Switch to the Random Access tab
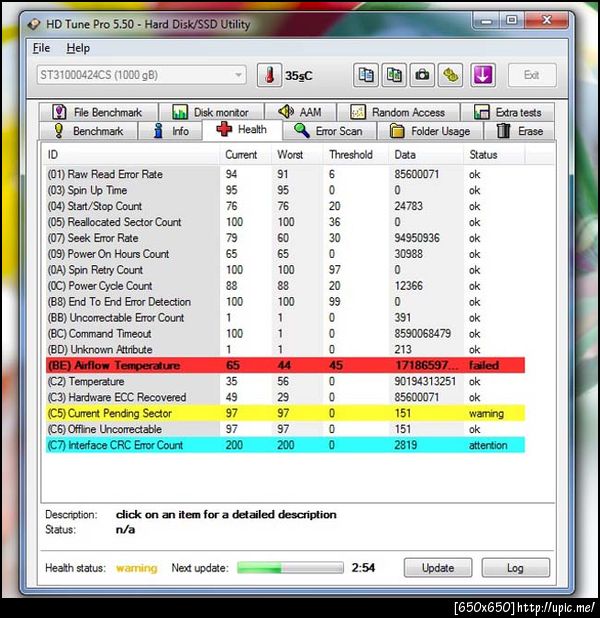 click(x=398, y=112)
